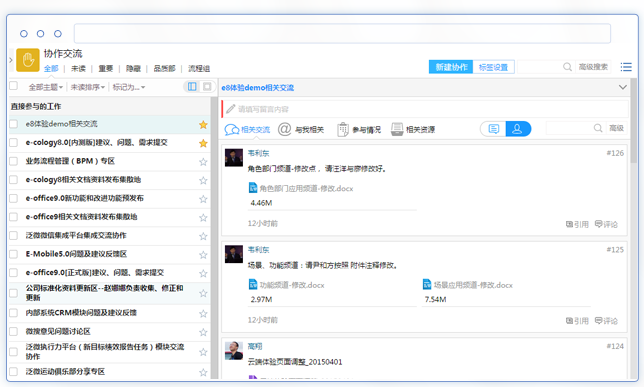This screenshot has height=387, width=644.
Task: Star the e-office9.0新功能和改进功能预发布 topic
Action: pos(203,199)
